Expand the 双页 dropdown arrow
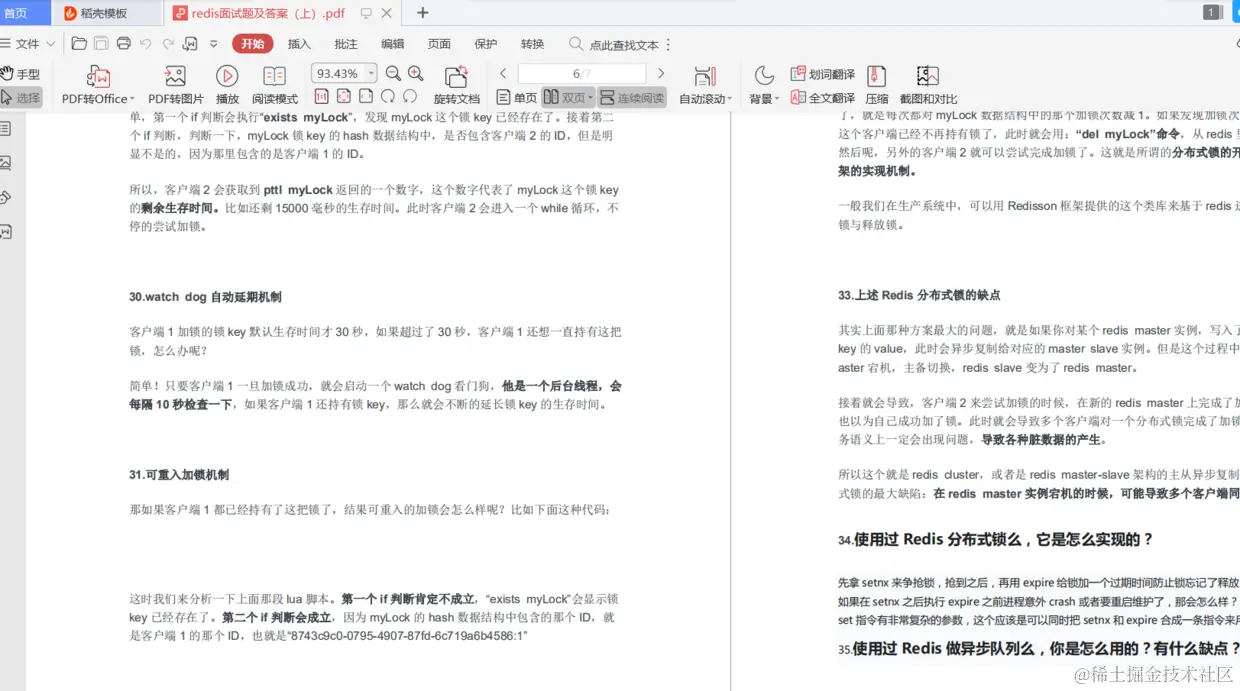 [590, 98]
